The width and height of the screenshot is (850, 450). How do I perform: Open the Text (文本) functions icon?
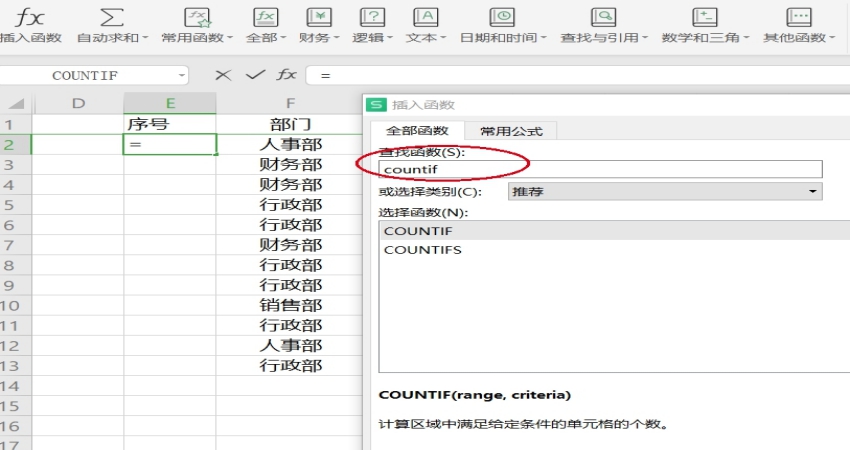coord(425,17)
